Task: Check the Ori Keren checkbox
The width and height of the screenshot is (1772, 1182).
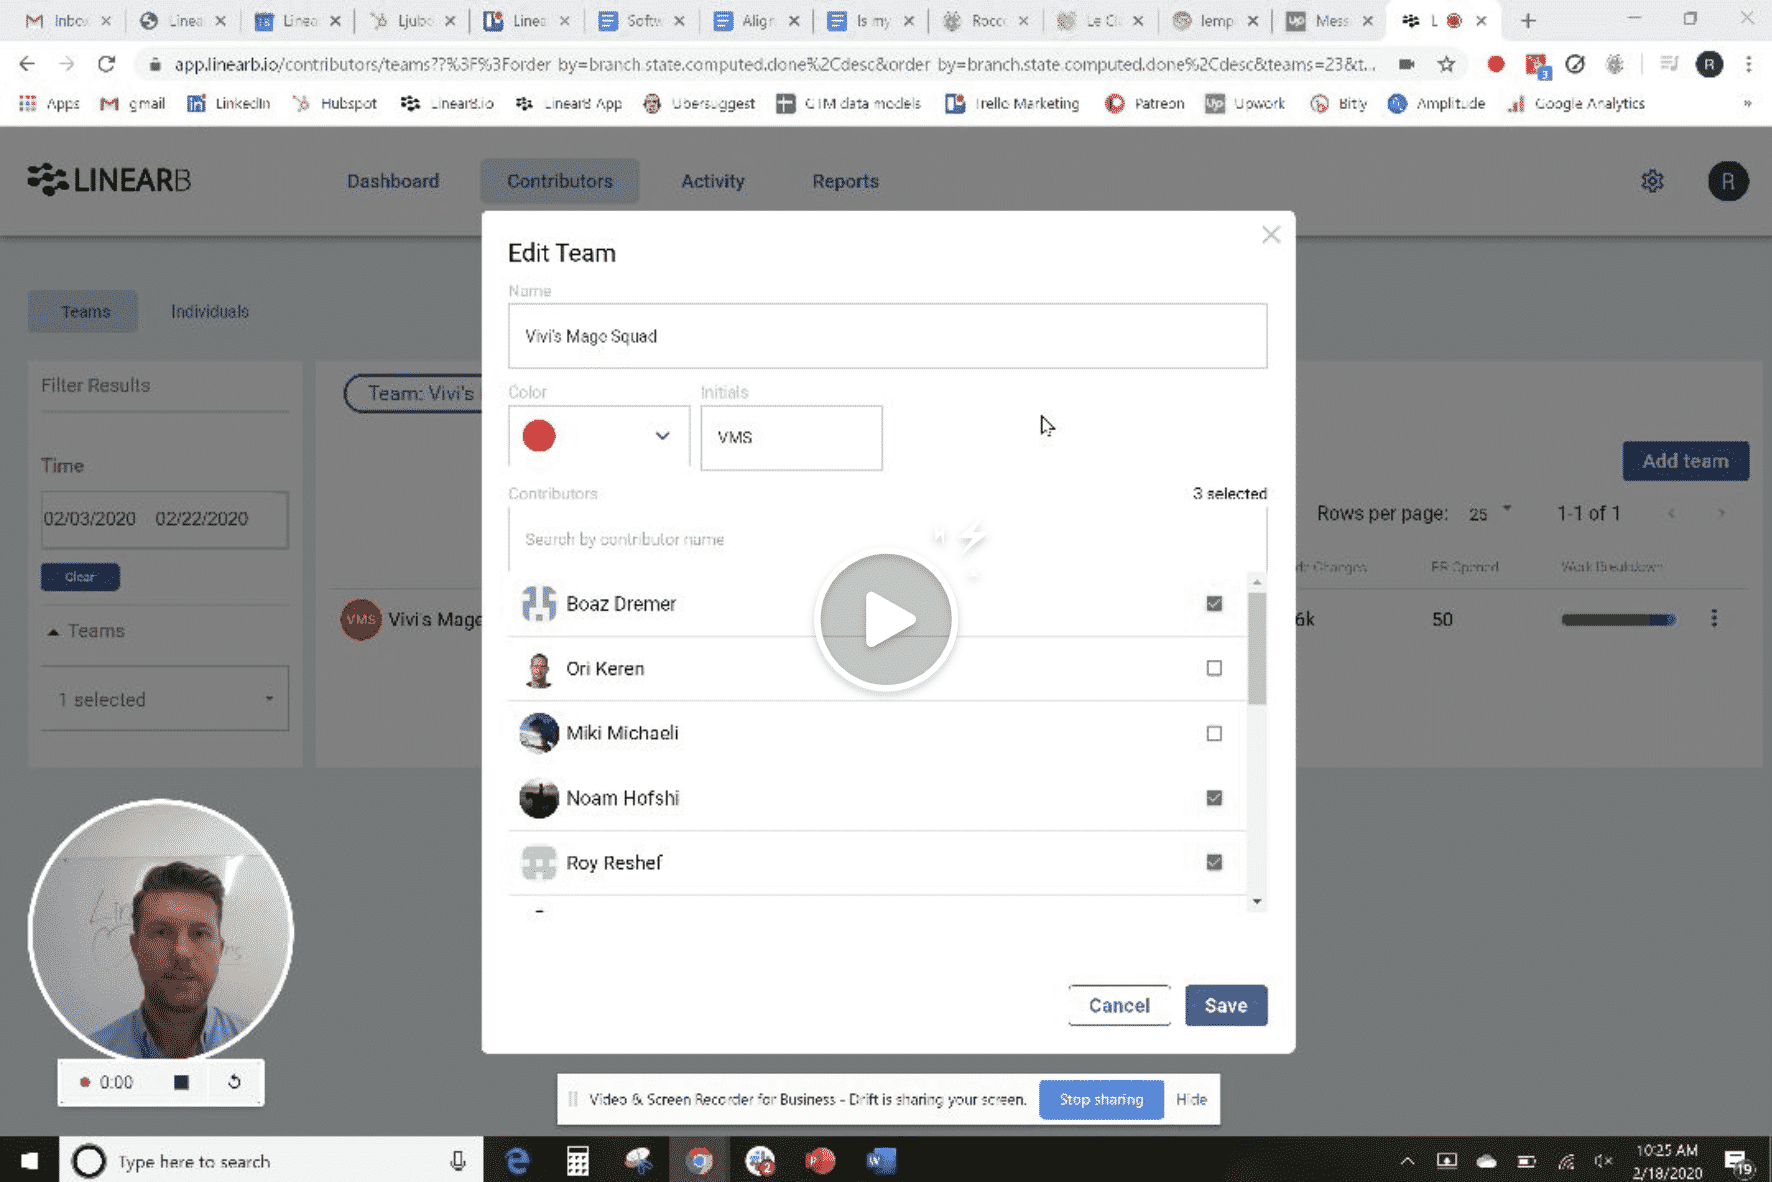Action: [x=1214, y=668]
